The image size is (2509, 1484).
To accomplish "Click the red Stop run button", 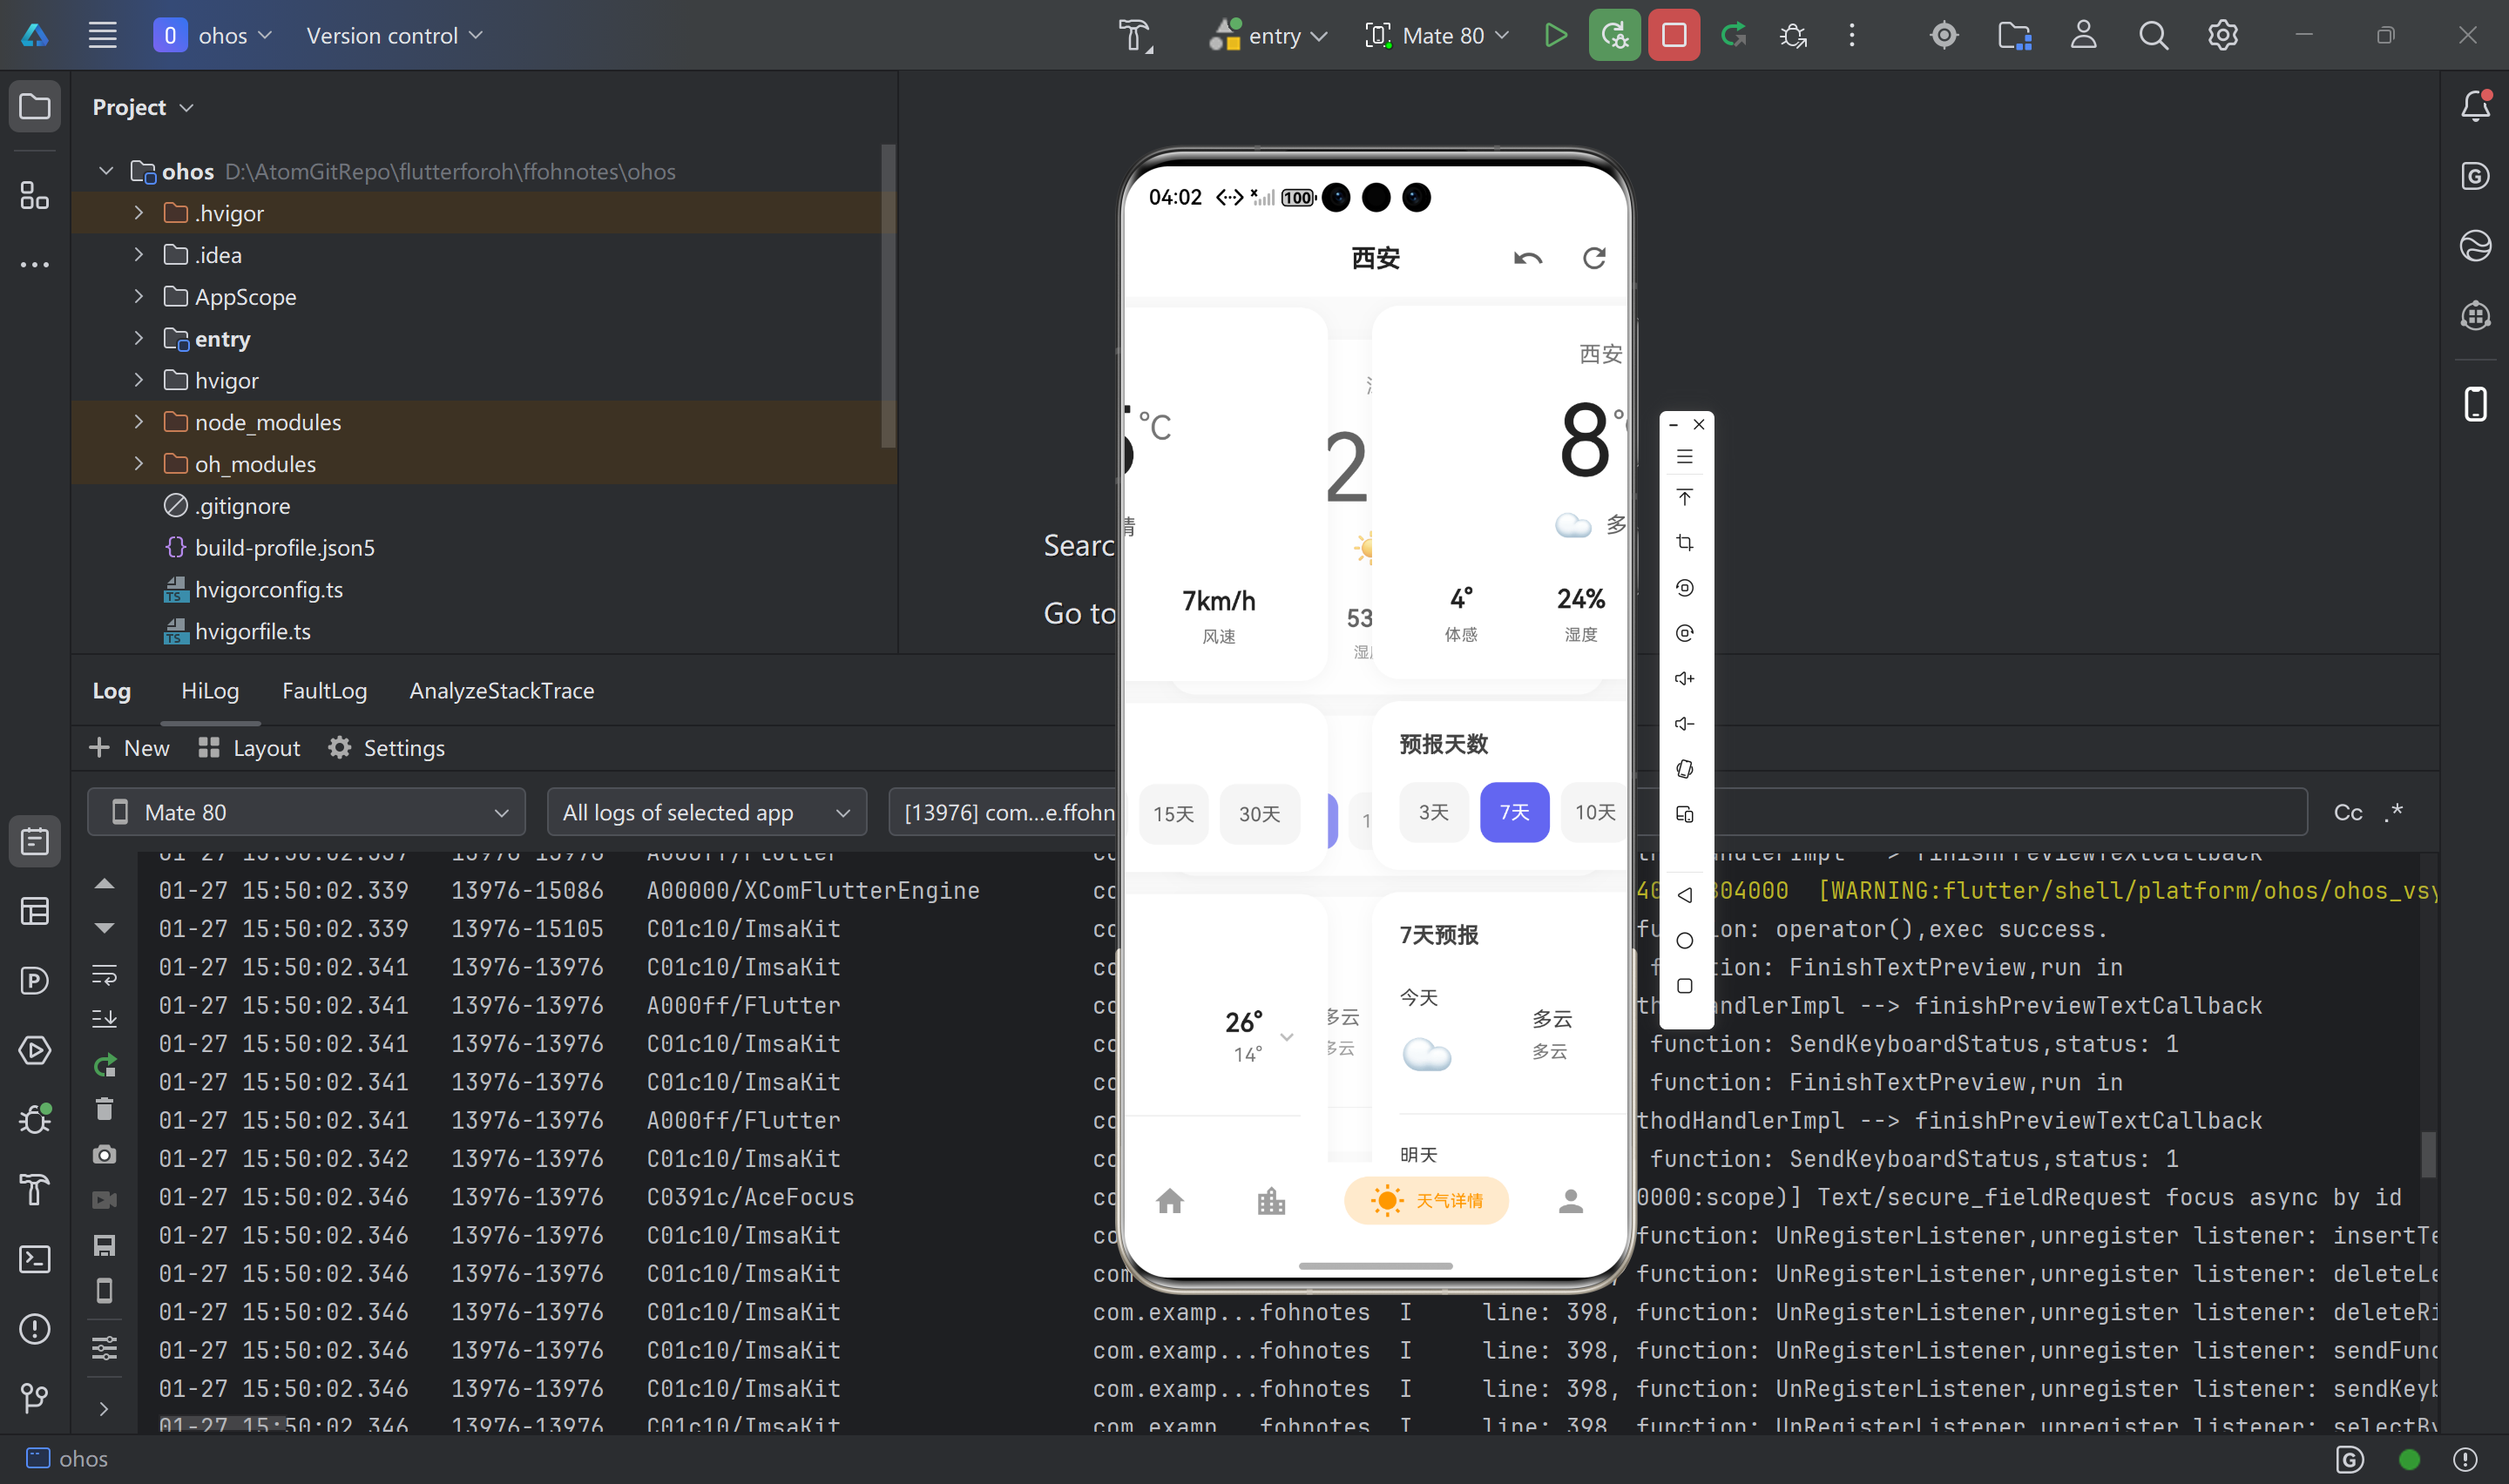I will pyautogui.click(x=1673, y=35).
